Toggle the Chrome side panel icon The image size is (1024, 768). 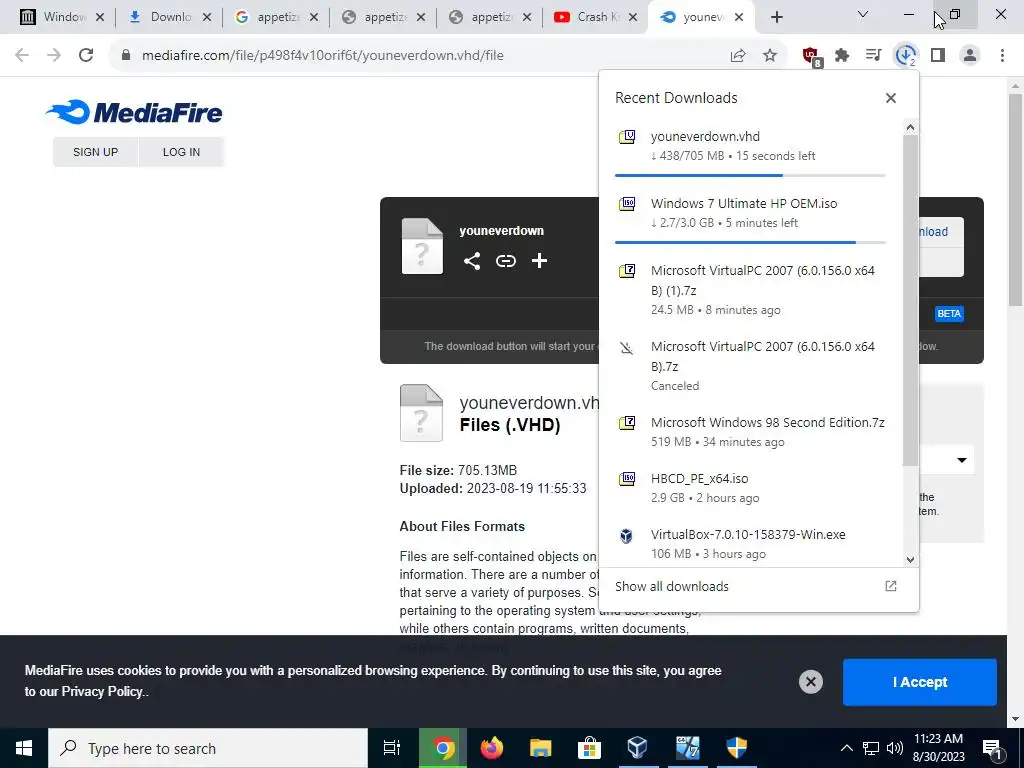(938, 56)
